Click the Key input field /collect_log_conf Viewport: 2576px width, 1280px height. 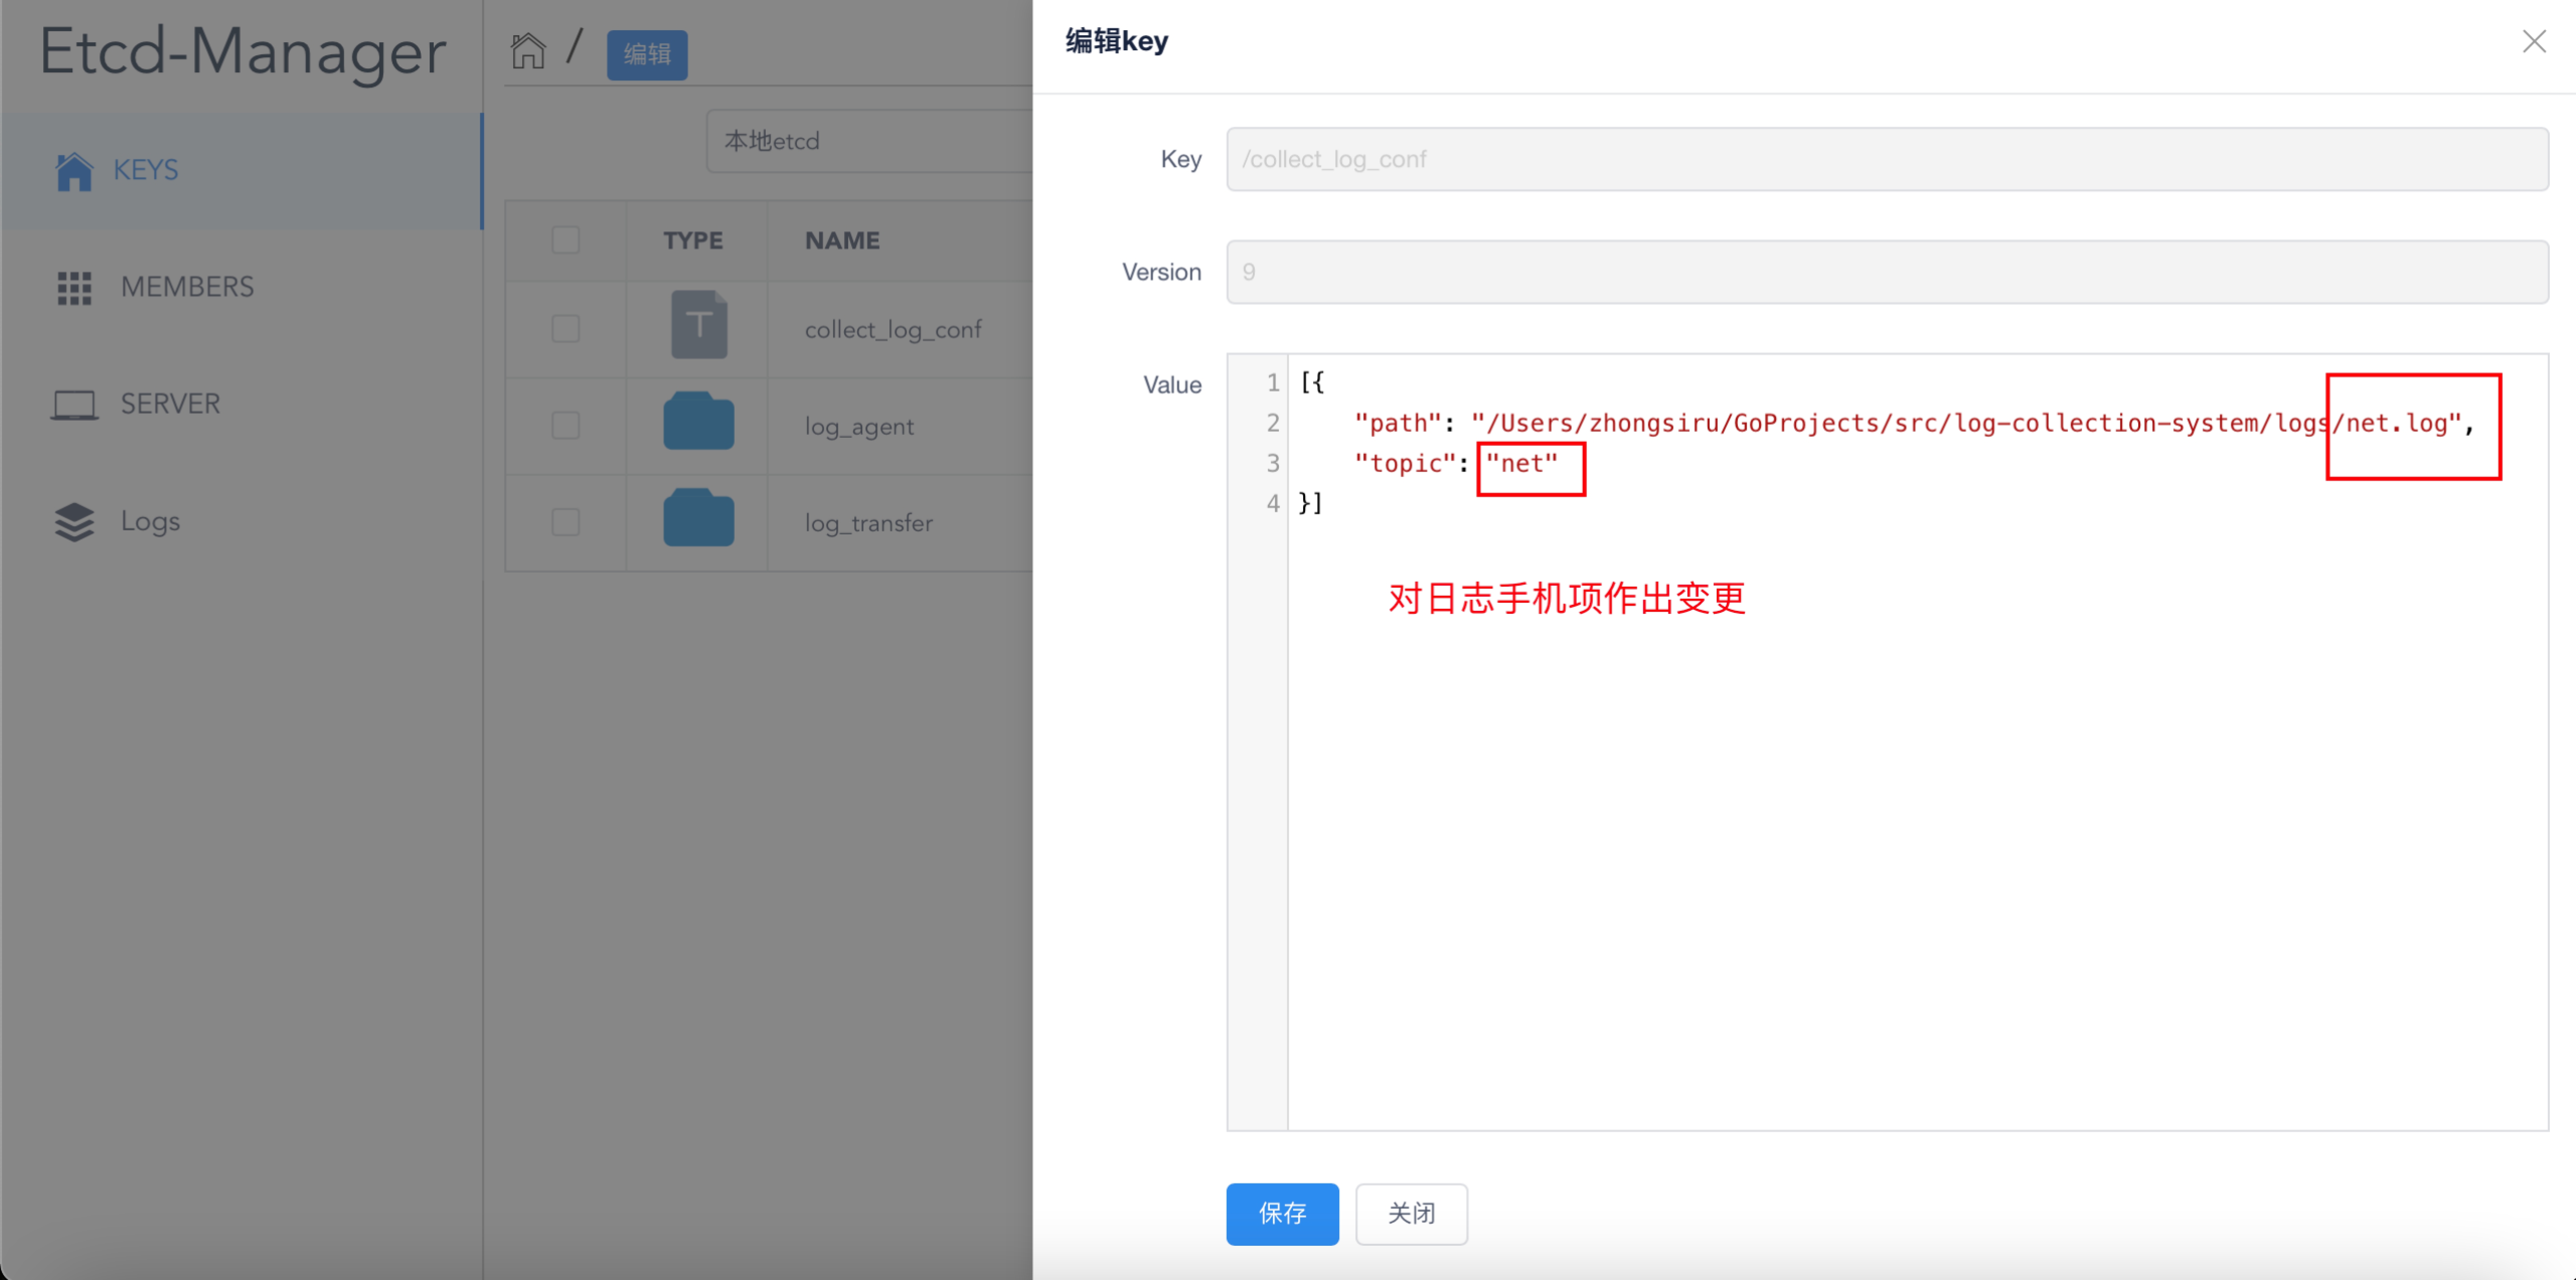(1887, 159)
